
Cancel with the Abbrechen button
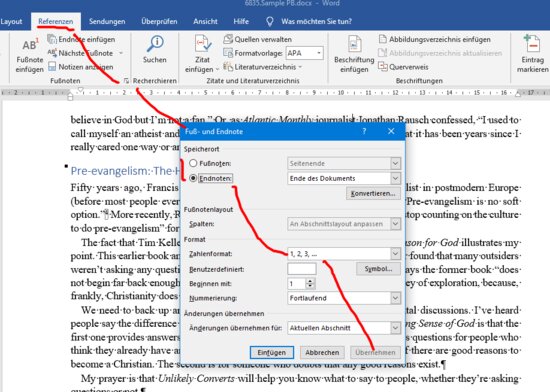tap(322, 352)
